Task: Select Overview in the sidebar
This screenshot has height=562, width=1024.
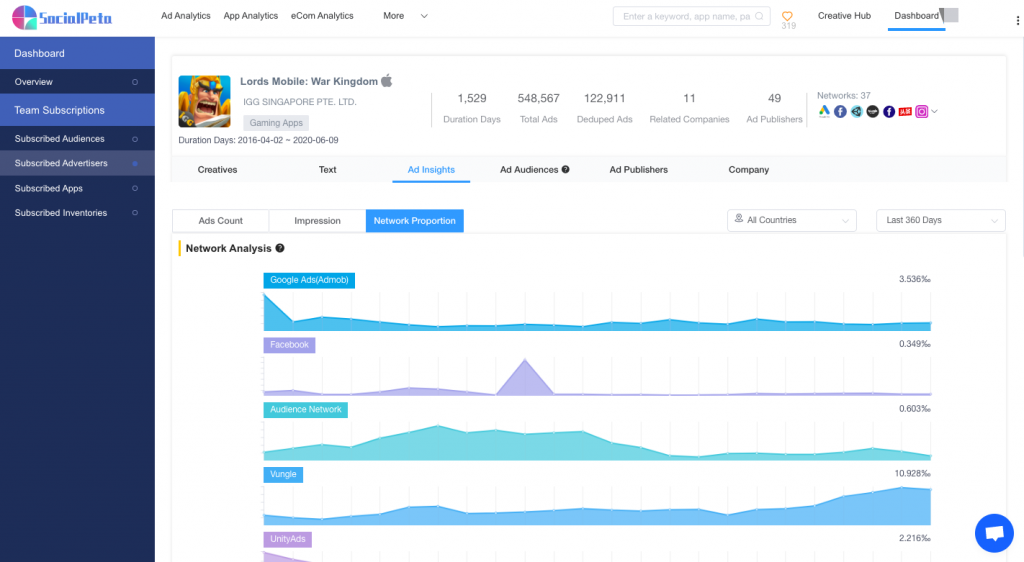Action: [77, 82]
